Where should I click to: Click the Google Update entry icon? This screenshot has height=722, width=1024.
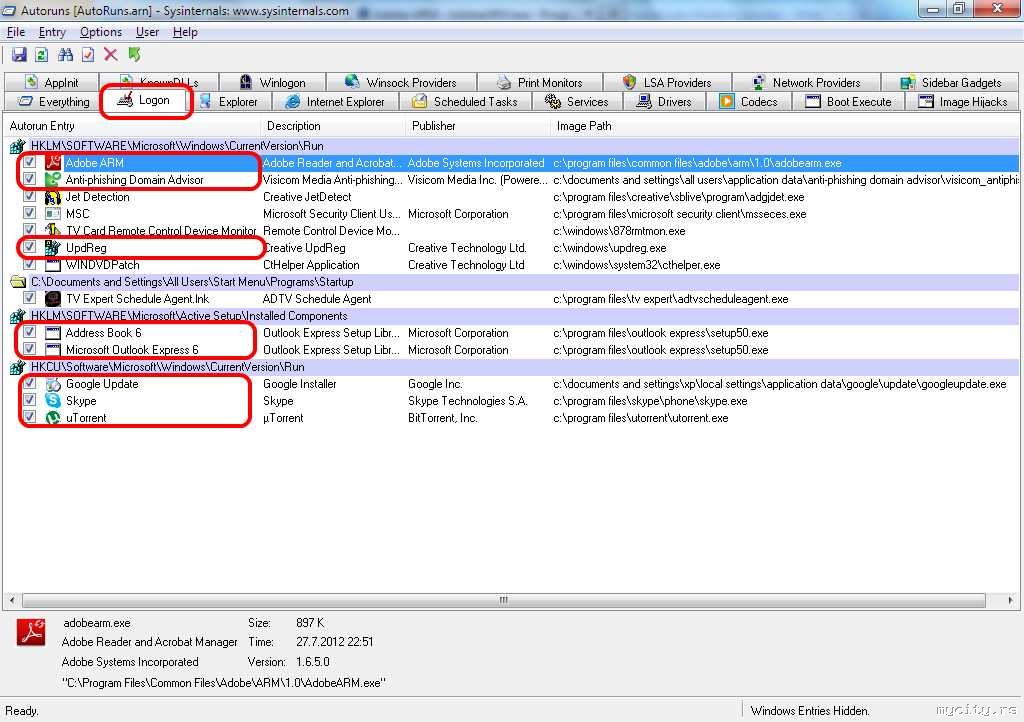coord(53,384)
